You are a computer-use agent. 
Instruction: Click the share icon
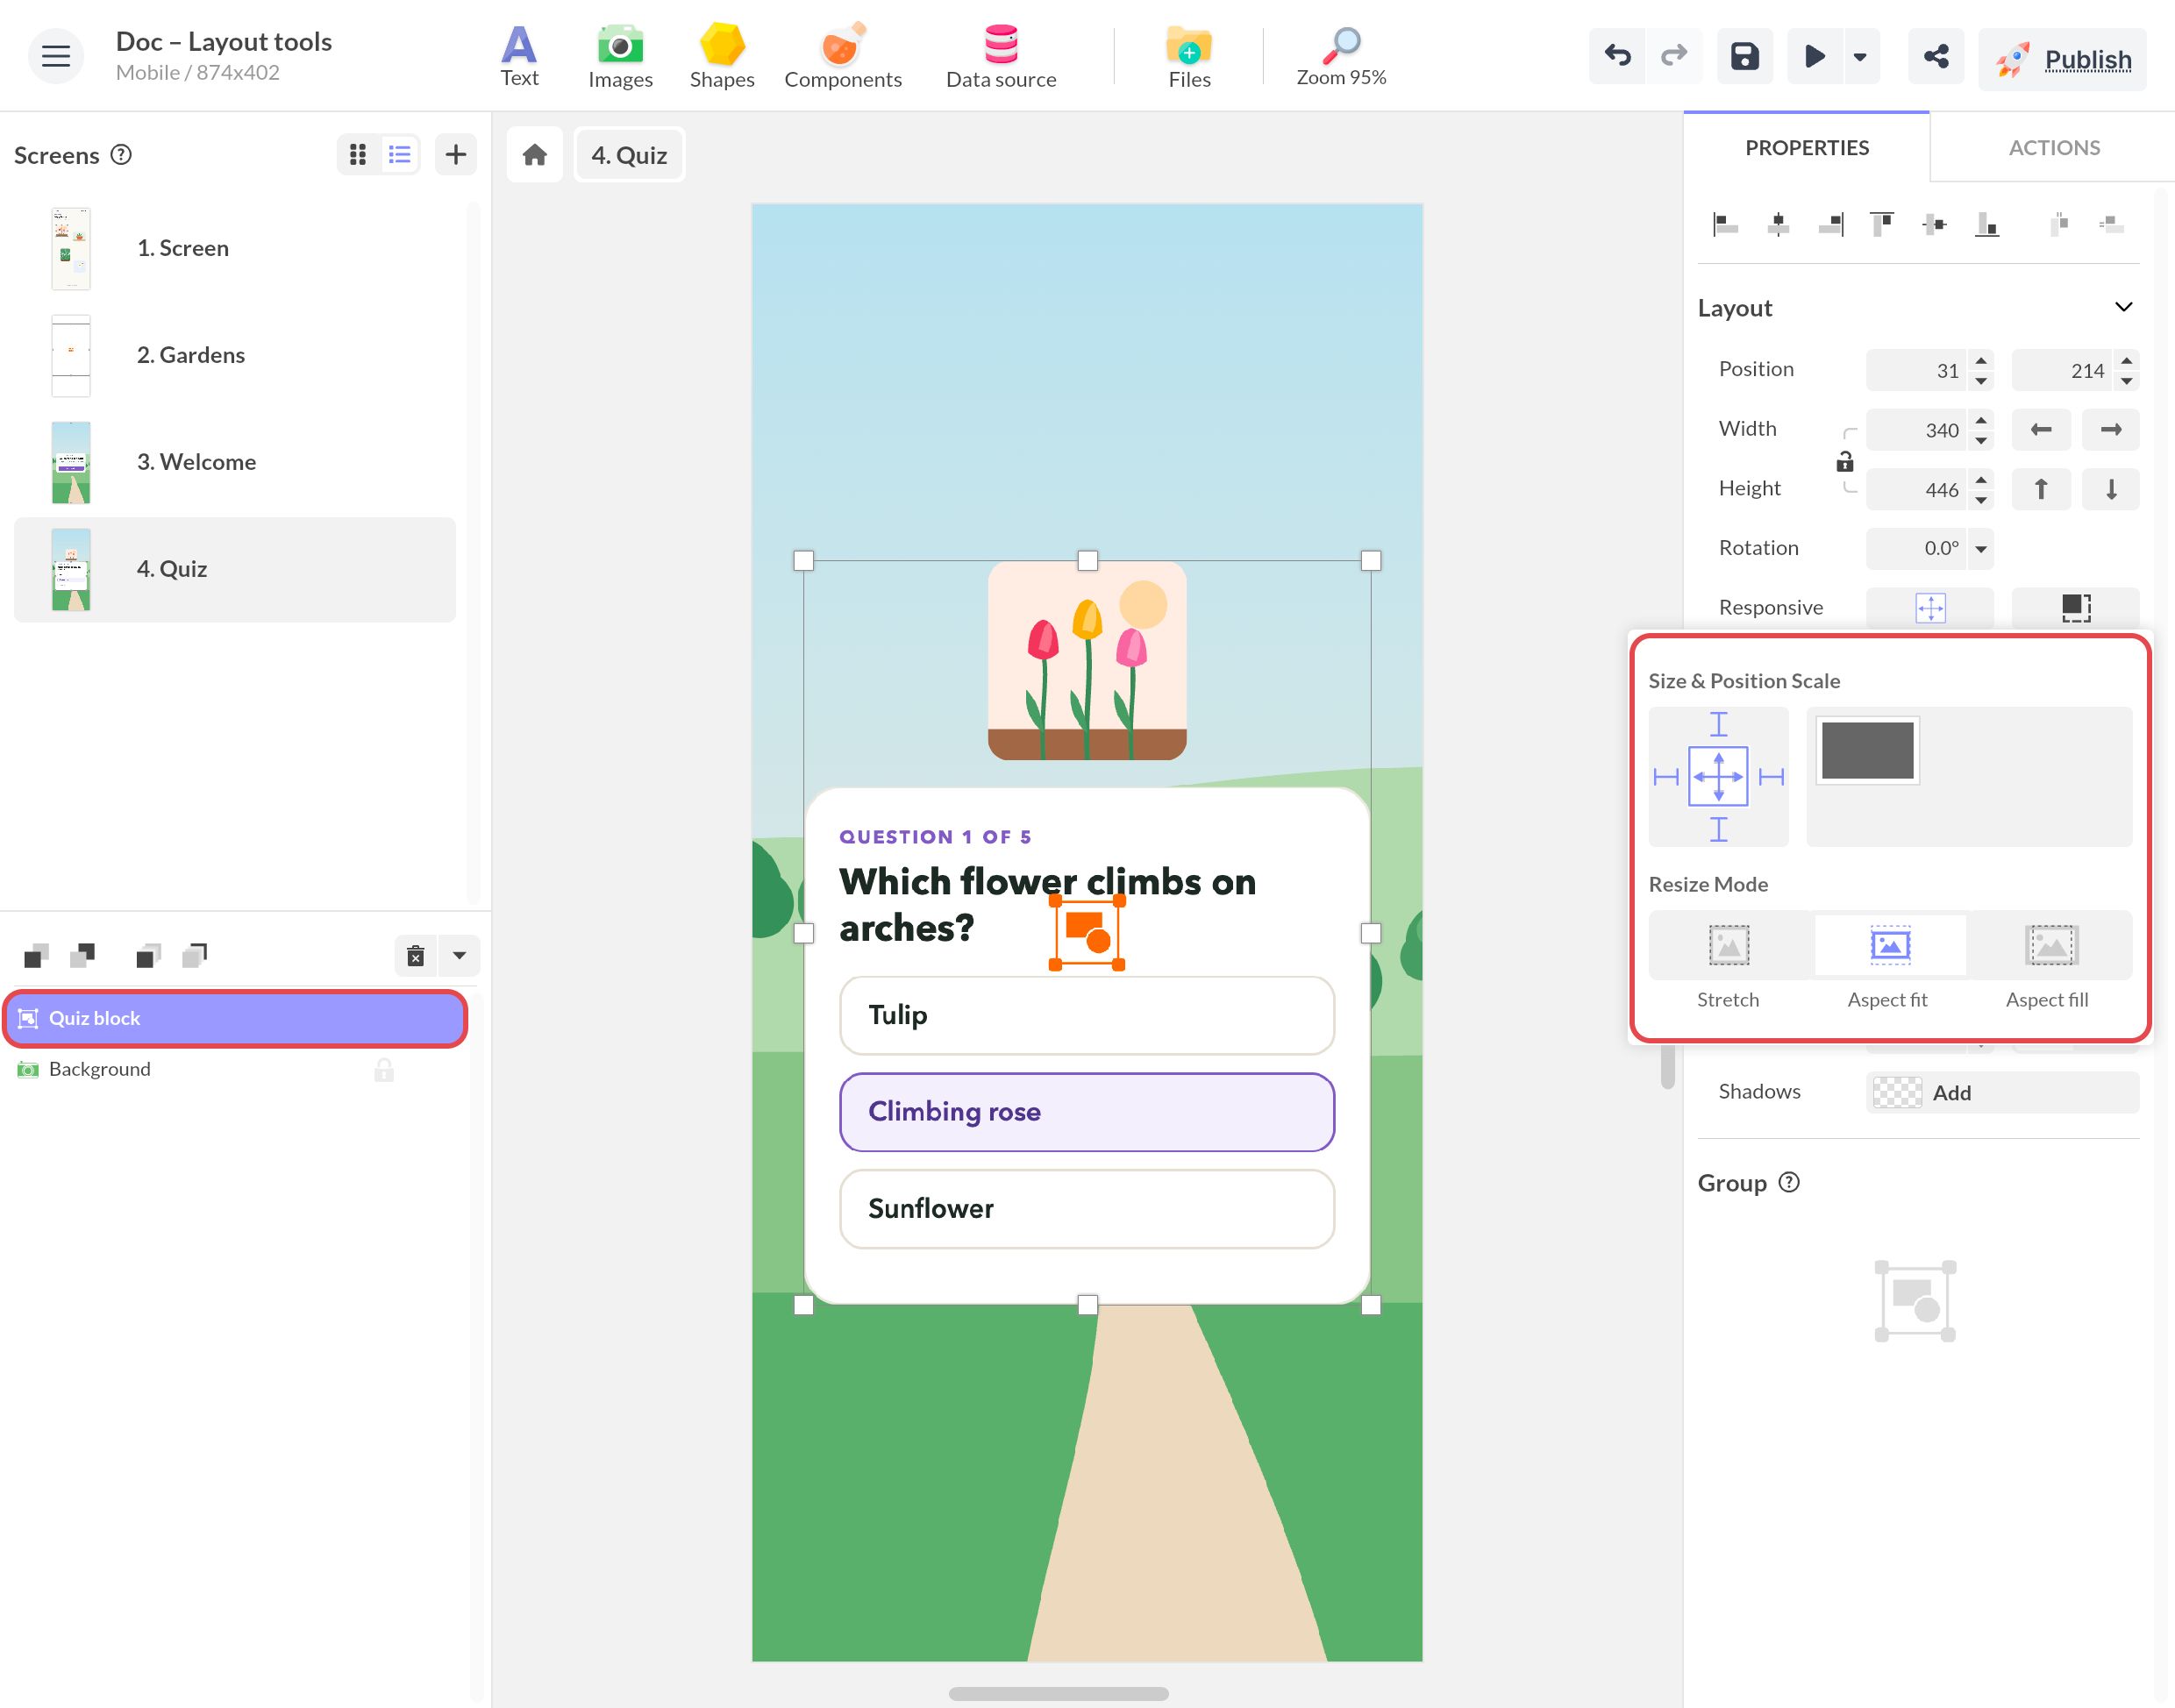(1936, 56)
